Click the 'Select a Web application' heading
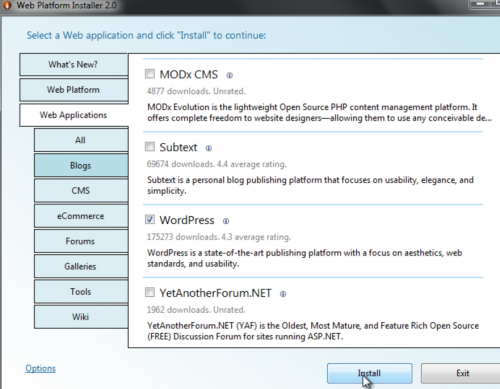The width and height of the screenshot is (500, 389). 146,35
